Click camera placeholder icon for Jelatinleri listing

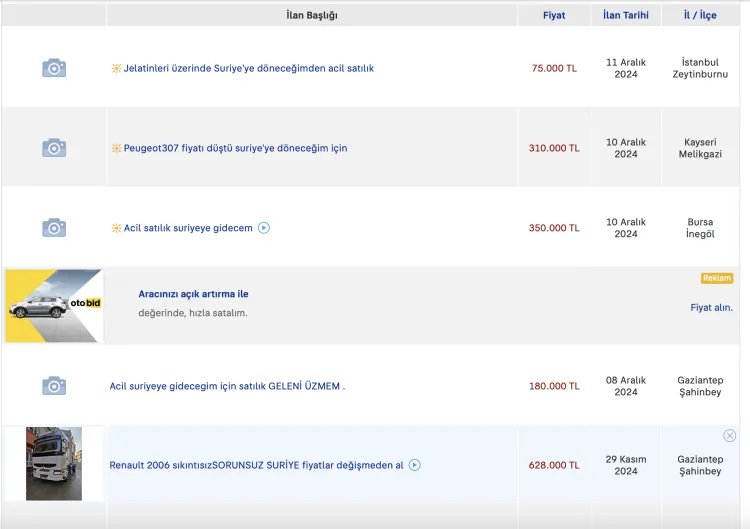click(x=54, y=68)
